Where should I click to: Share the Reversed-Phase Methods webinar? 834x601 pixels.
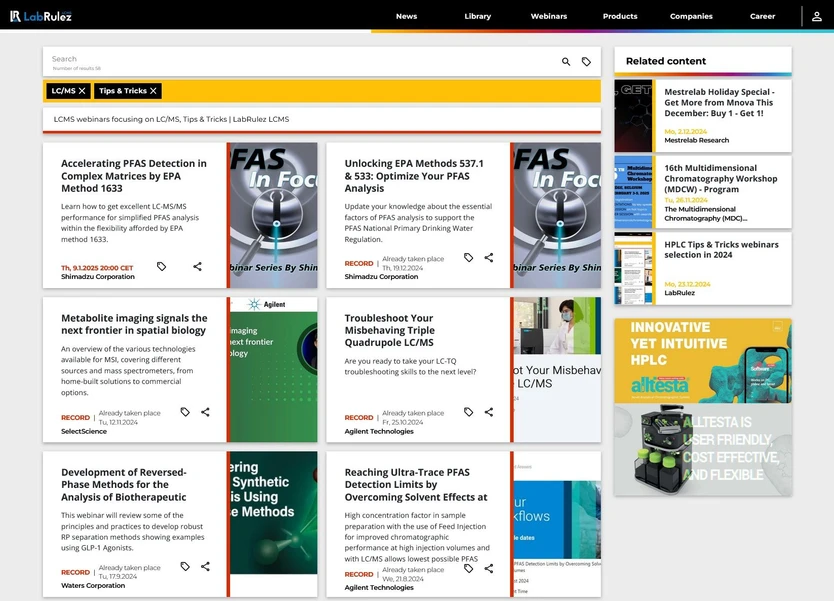click(x=205, y=566)
